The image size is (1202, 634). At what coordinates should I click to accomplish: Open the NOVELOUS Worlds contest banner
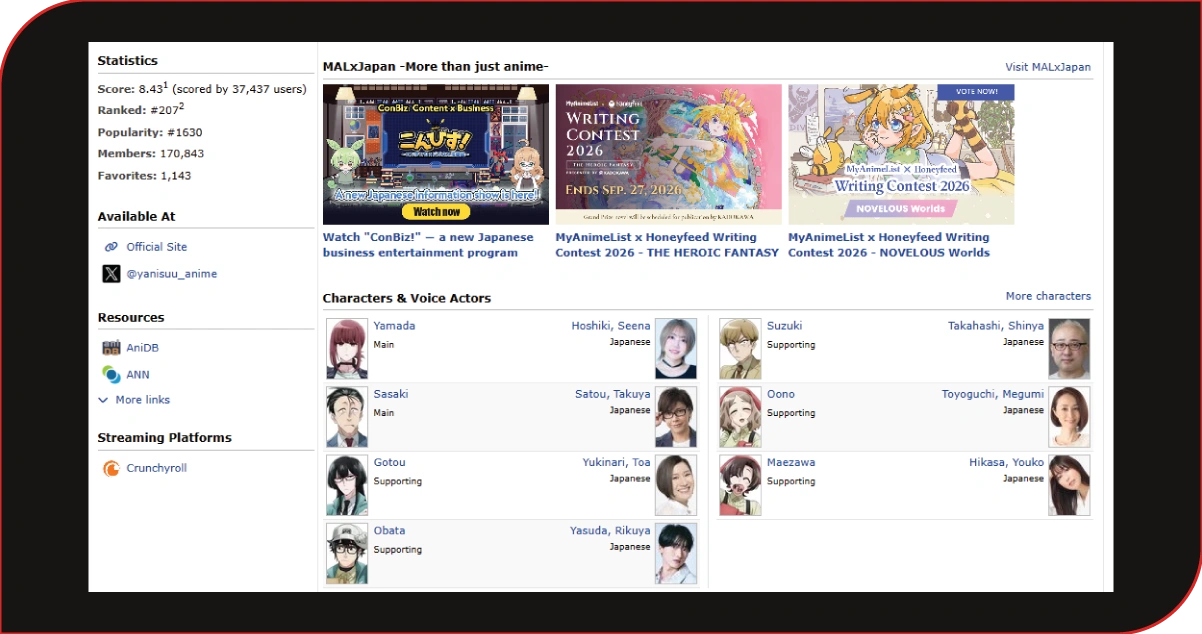pyautogui.click(x=901, y=154)
